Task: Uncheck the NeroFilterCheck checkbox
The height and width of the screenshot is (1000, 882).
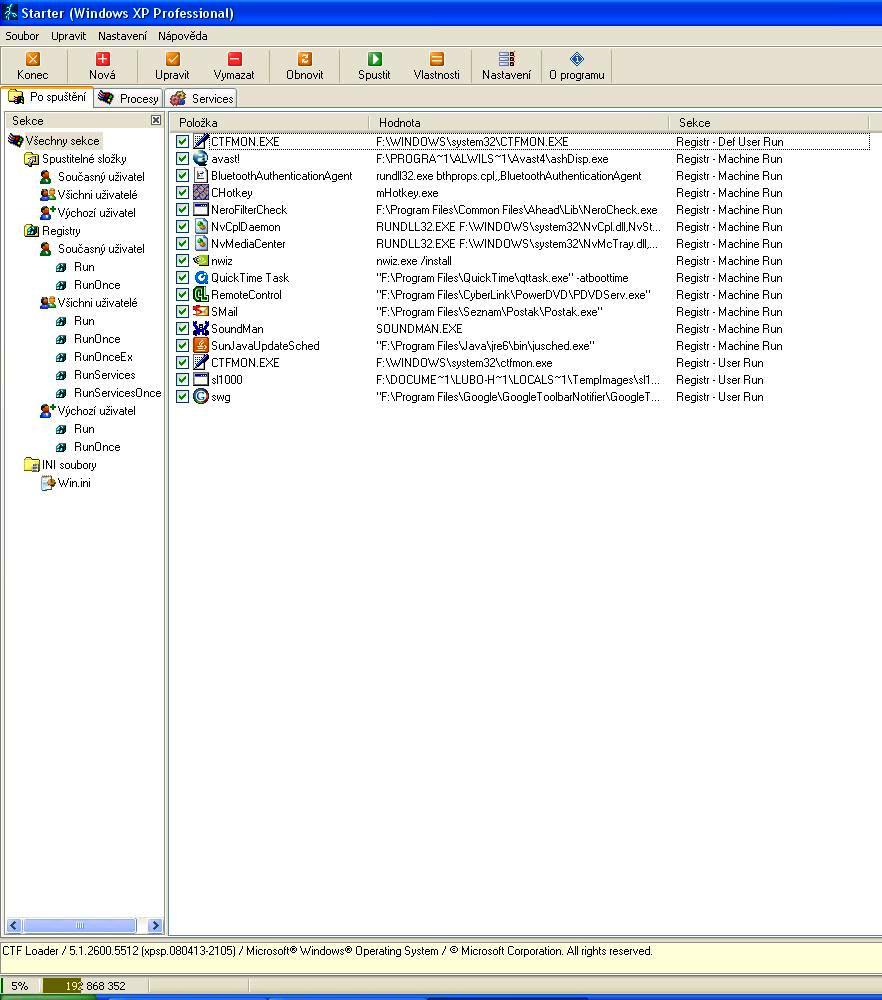Action: click(x=182, y=210)
